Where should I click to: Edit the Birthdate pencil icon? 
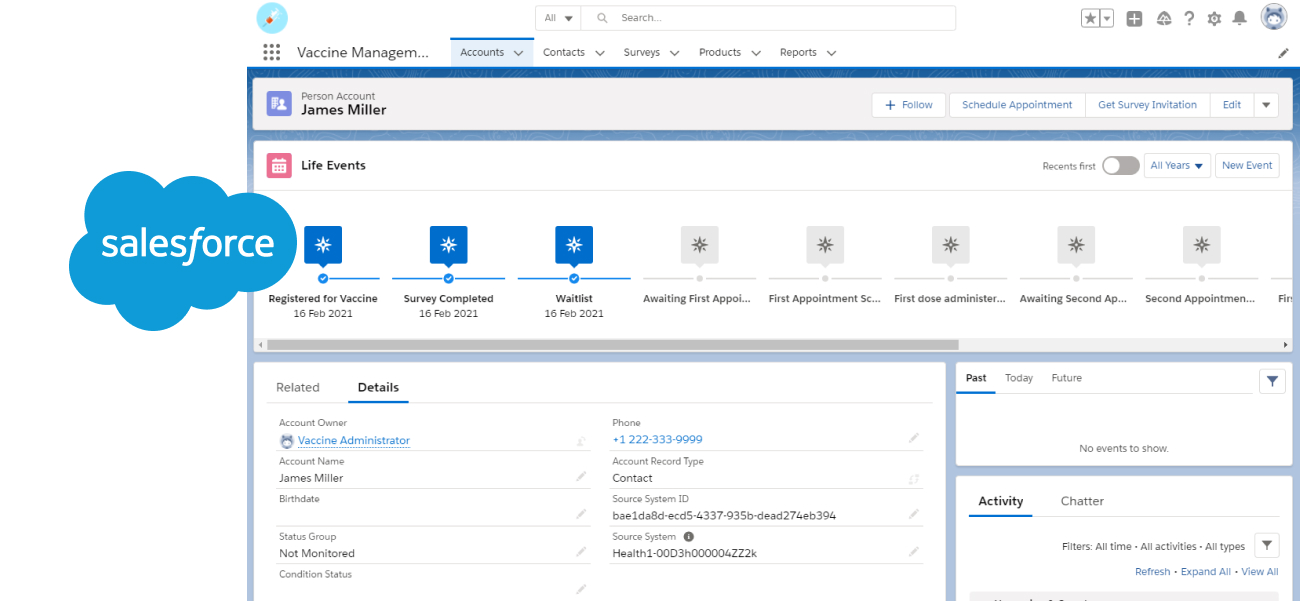(x=581, y=514)
